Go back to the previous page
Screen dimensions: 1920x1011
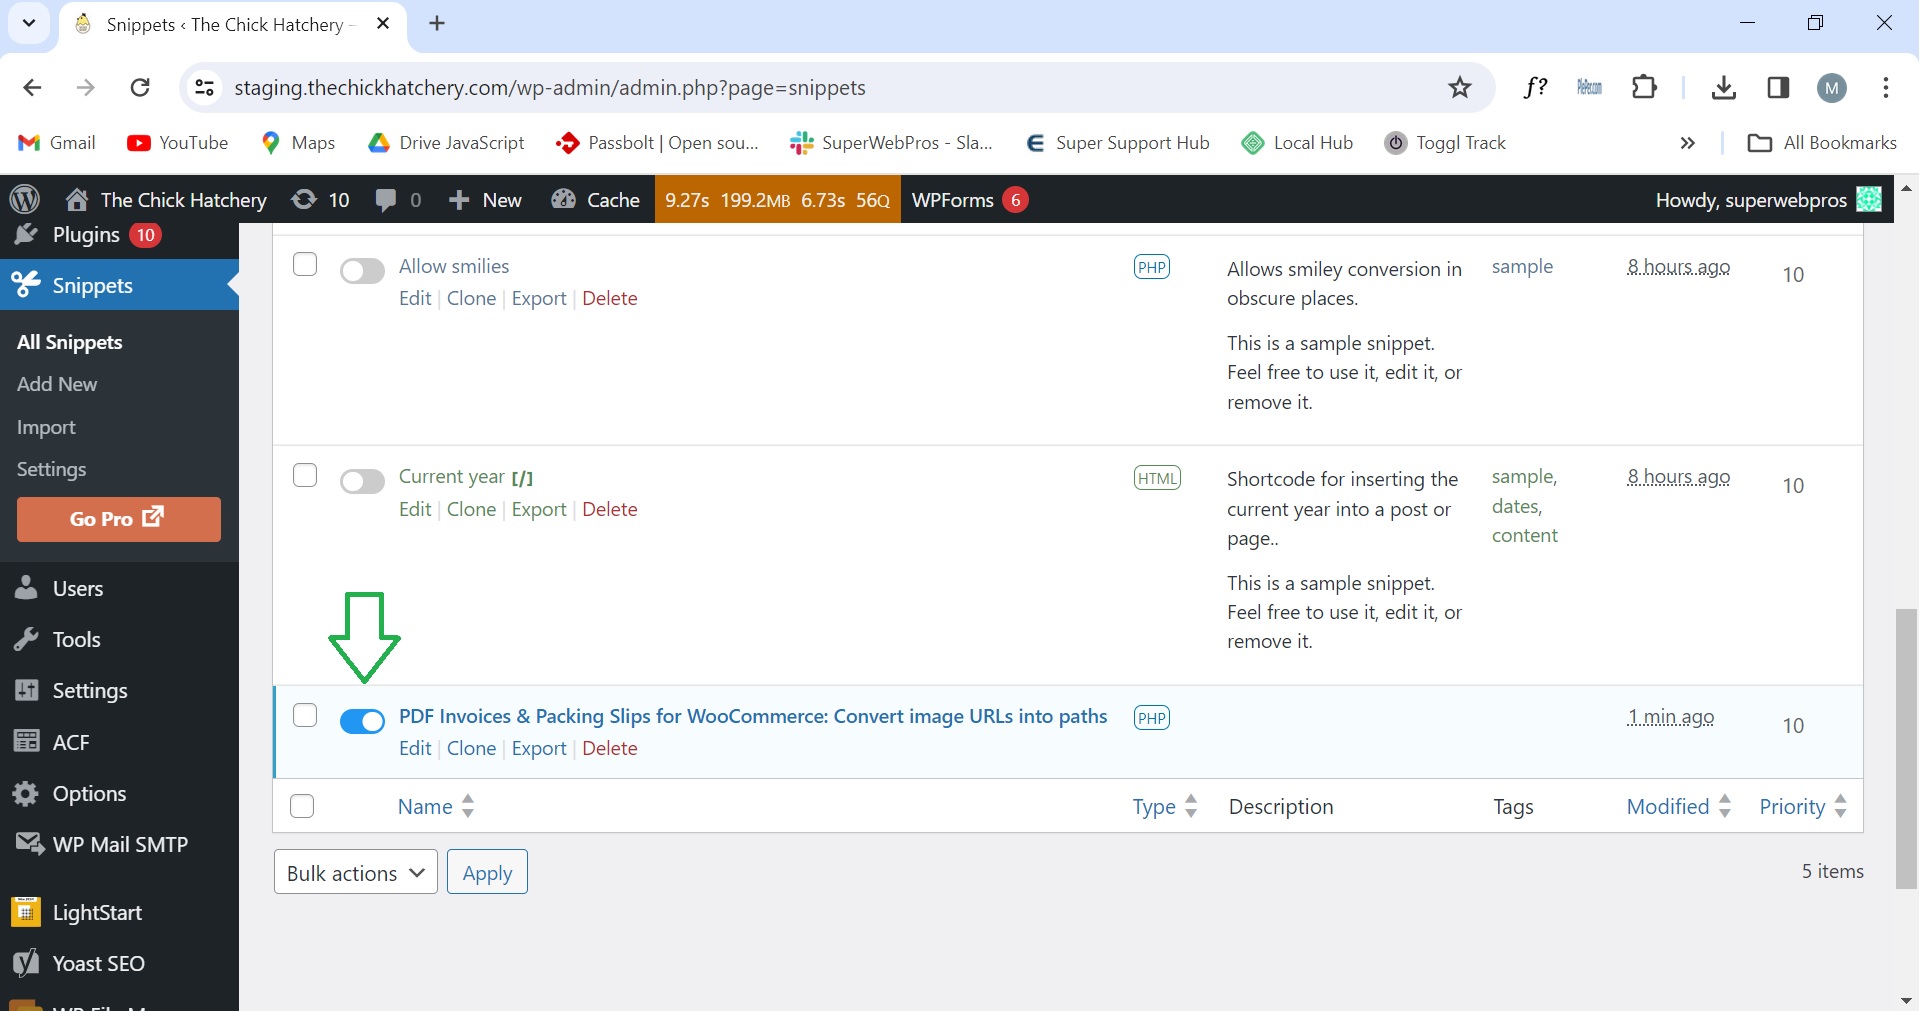pyautogui.click(x=32, y=88)
